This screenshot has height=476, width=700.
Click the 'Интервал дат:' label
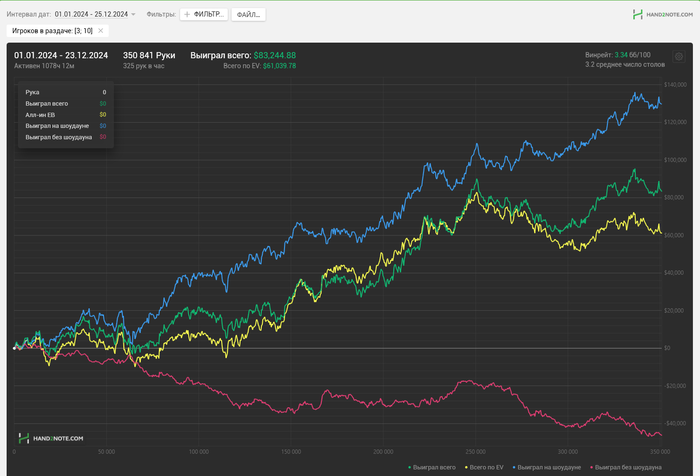pyautogui.click(x=29, y=14)
